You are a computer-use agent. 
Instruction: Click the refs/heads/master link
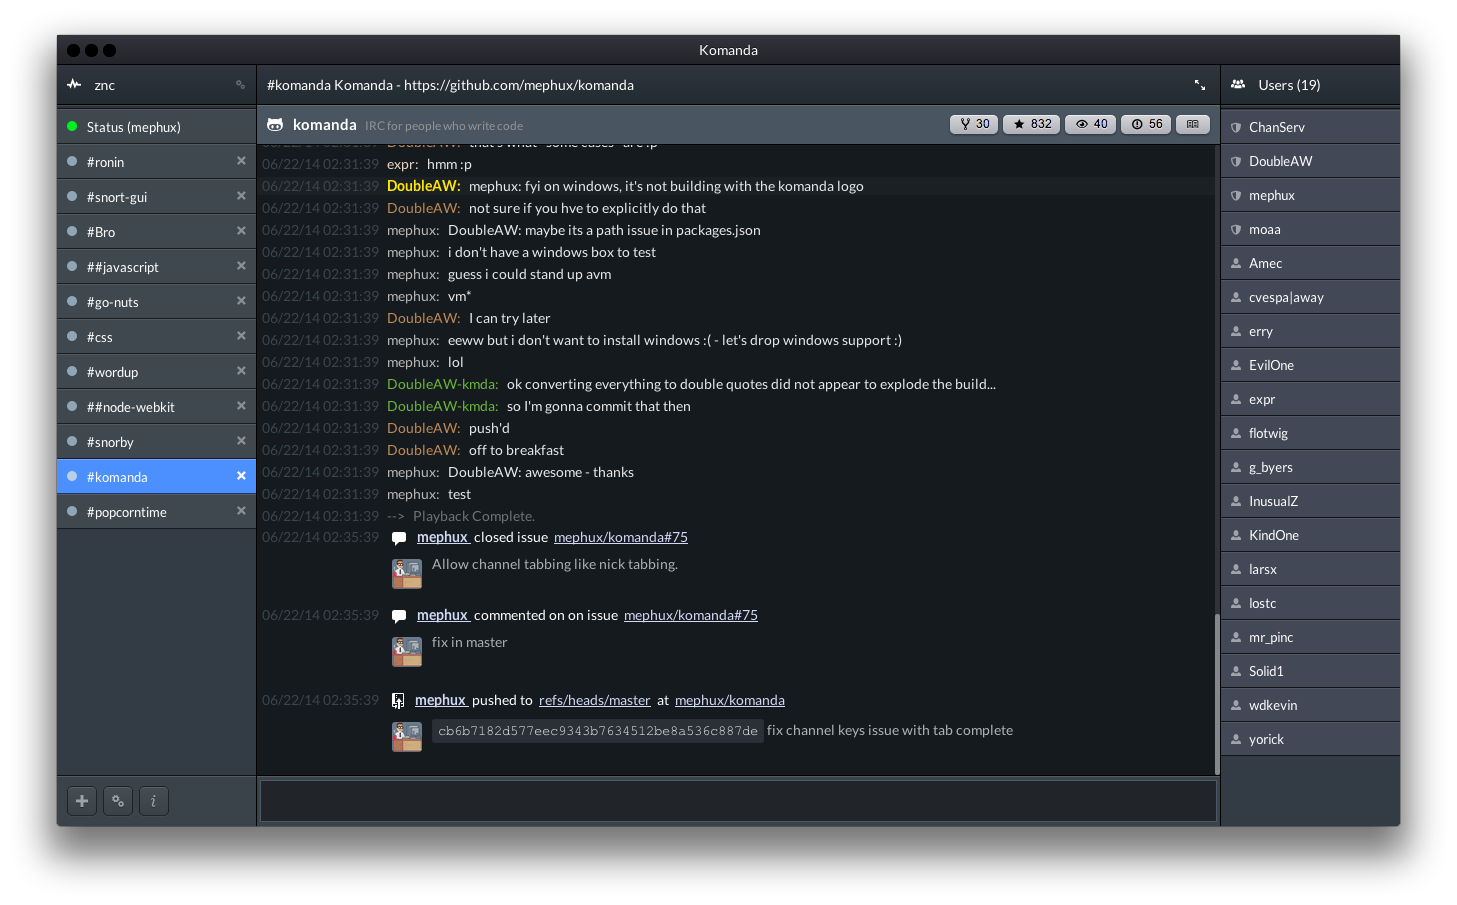pyautogui.click(x=595, y=700)
